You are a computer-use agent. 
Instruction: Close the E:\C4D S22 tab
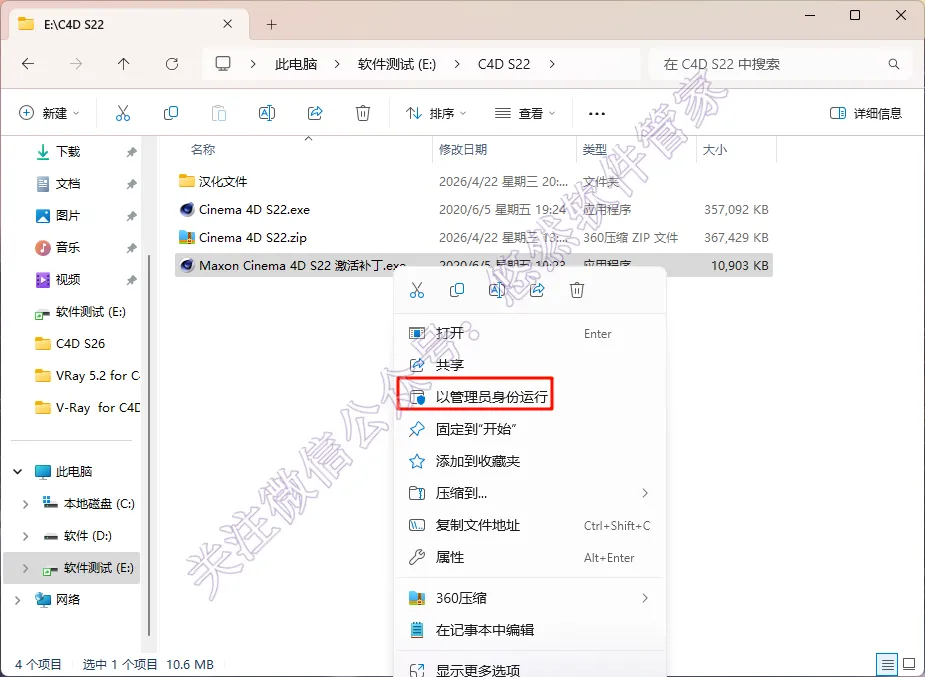[x=228, y=24]
